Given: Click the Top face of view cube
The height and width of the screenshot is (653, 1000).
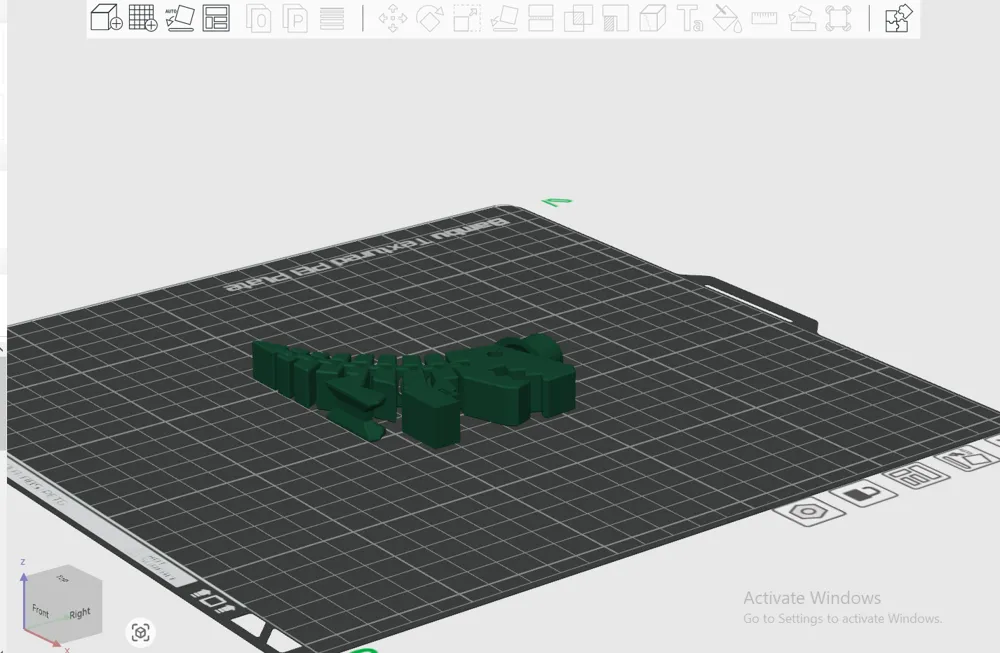Looking at the screenshot, I should pos(62,579).
